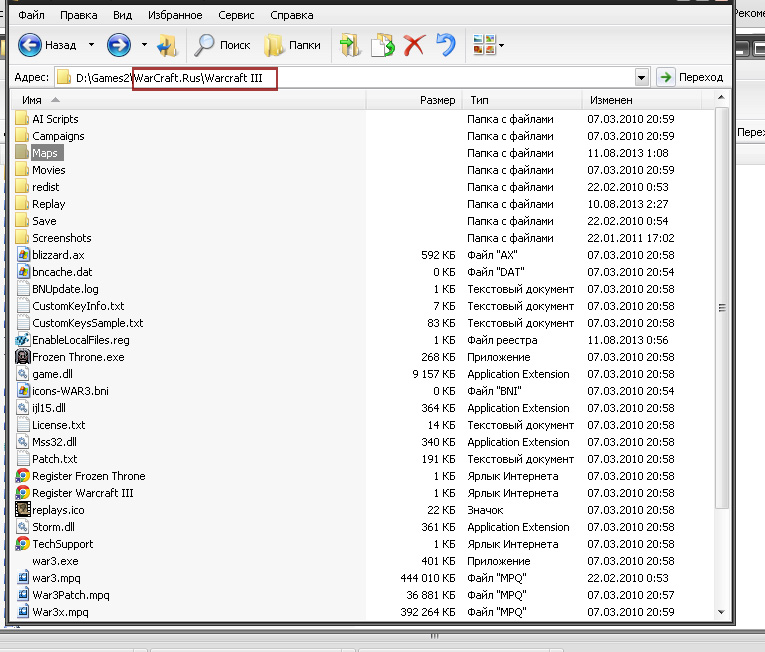This screenshot has height=652, width=765.
Task: Open Search (Поиск) magnifier tool
Action: pyautogui.click(x=222, y=45)
